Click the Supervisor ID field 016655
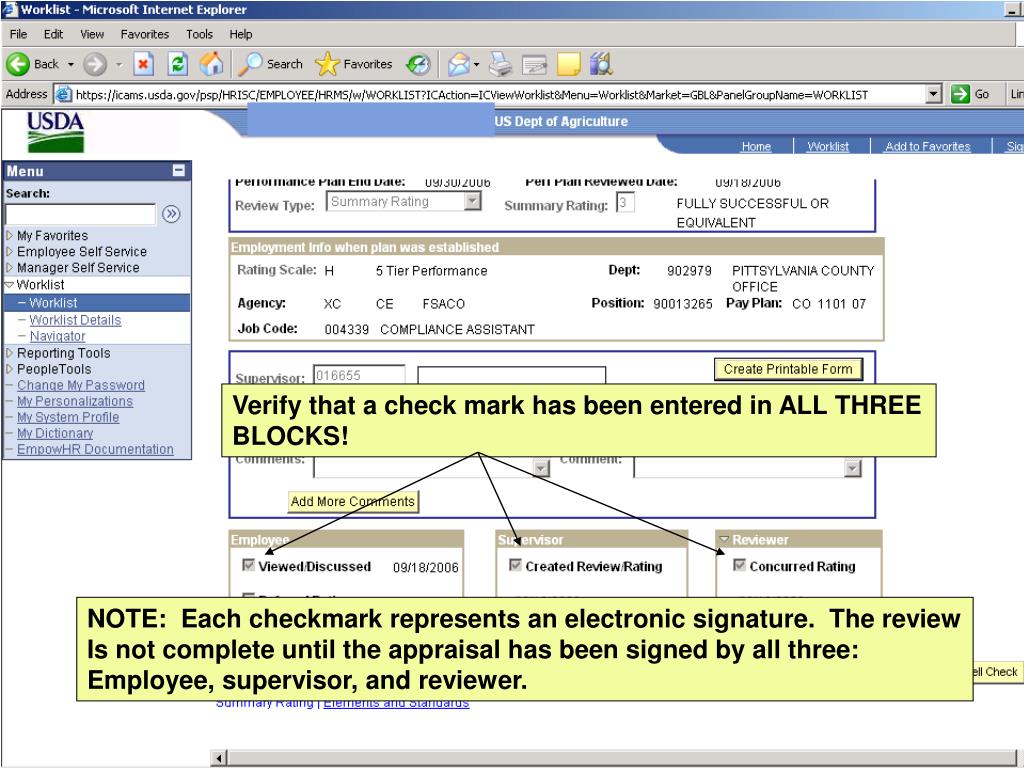 tap(359, 375)
